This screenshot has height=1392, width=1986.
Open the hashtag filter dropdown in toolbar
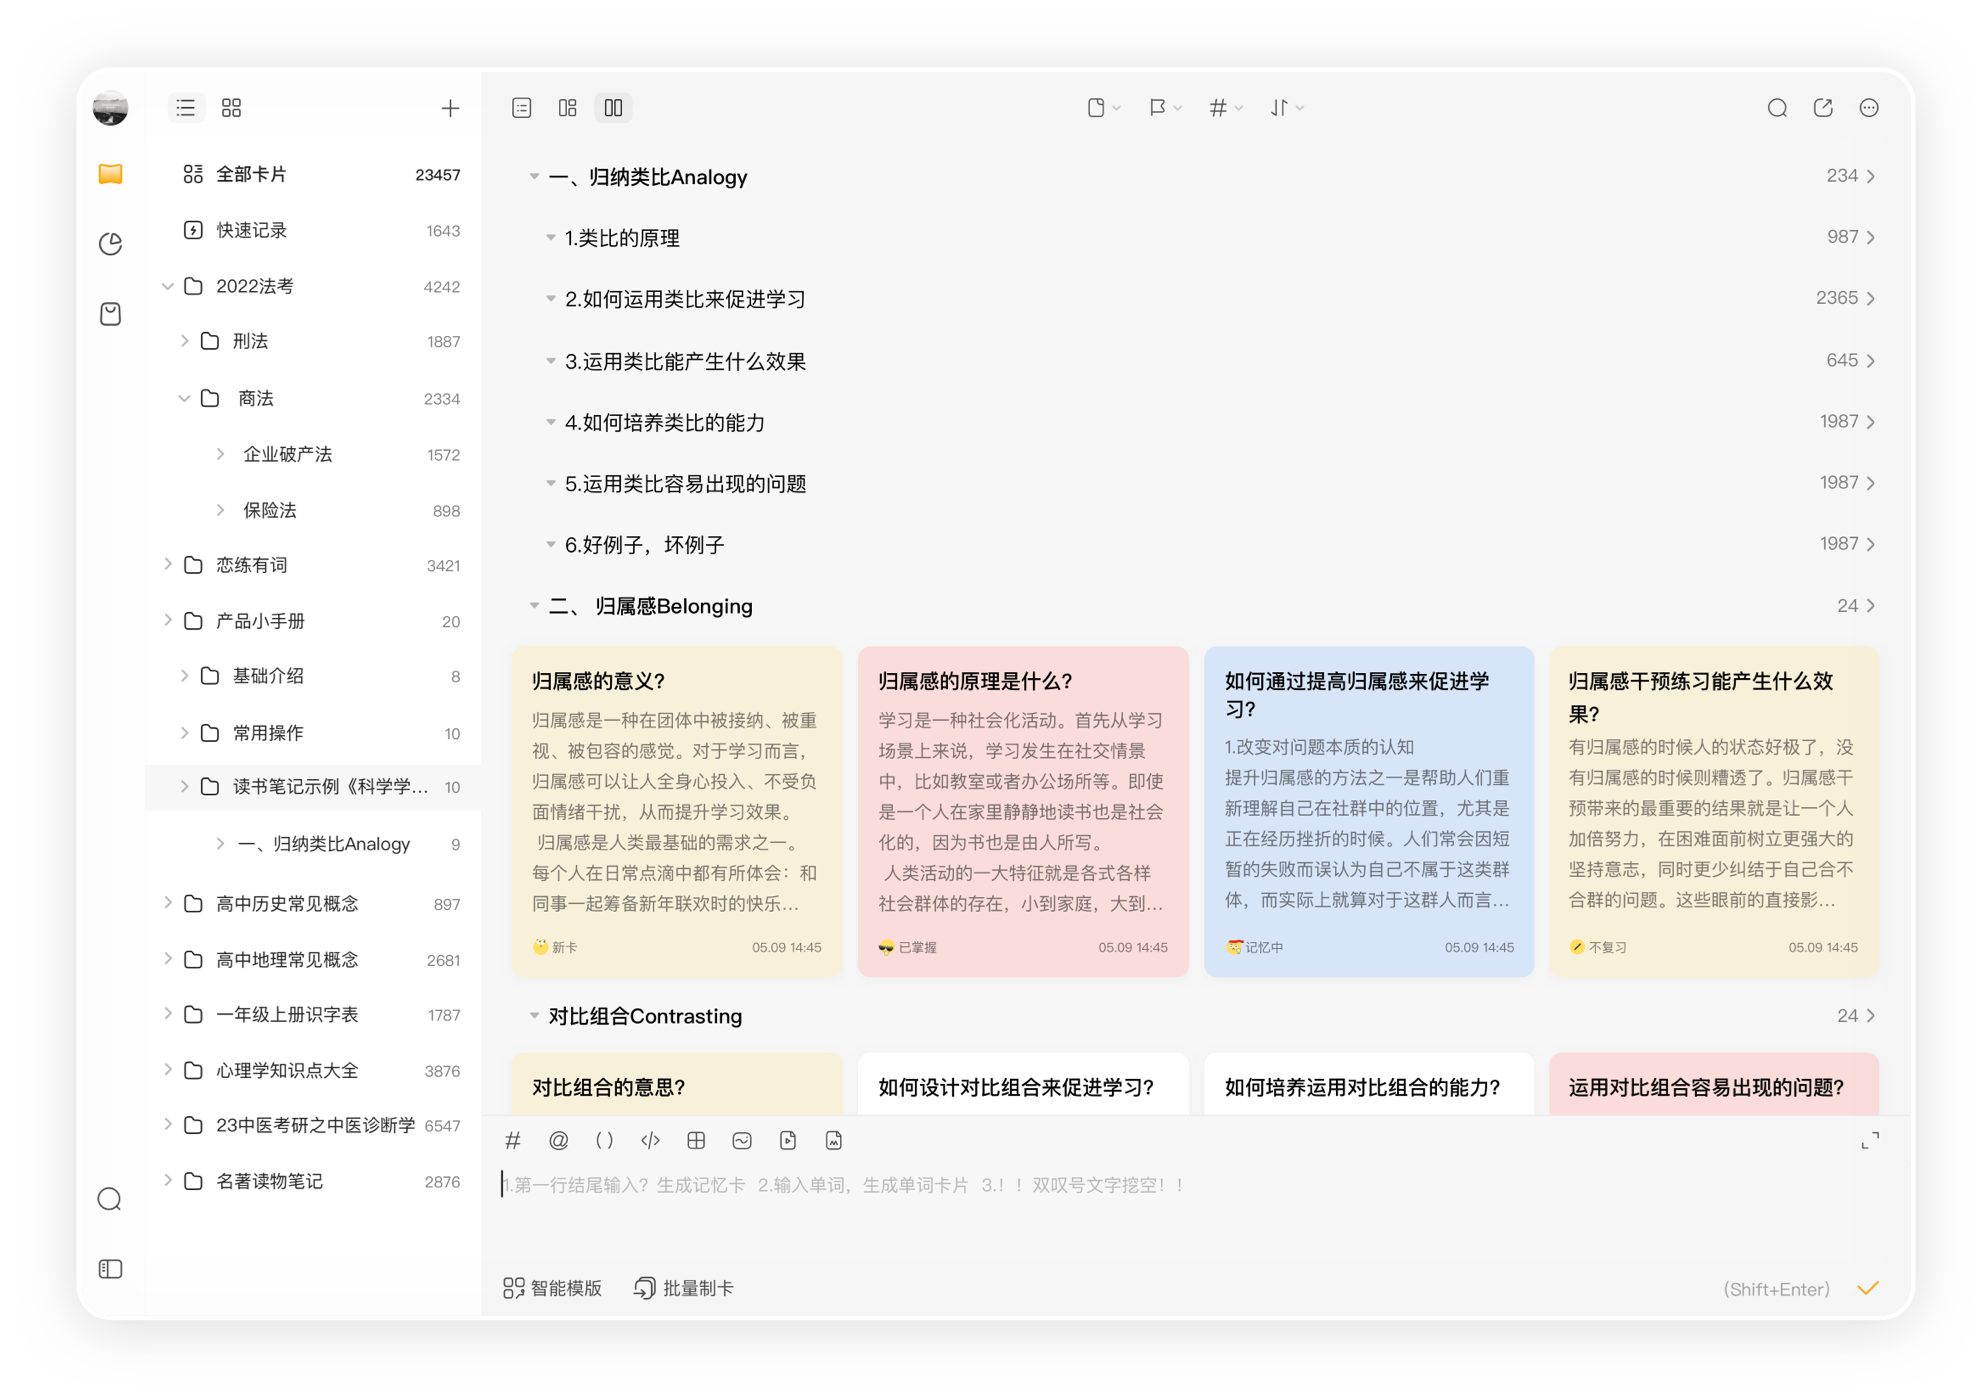pos(1226,108)
